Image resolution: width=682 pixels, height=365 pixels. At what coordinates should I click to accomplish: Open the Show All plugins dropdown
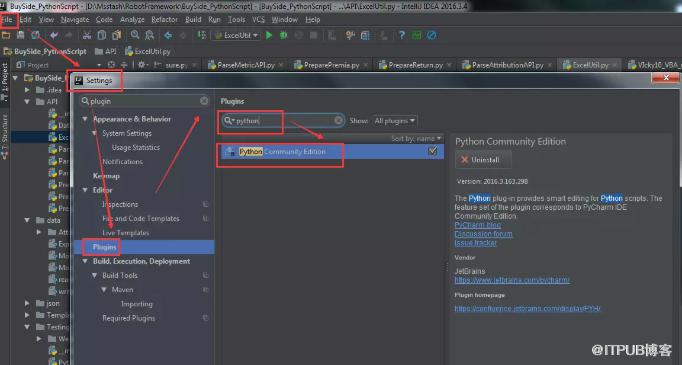point(394,121)
